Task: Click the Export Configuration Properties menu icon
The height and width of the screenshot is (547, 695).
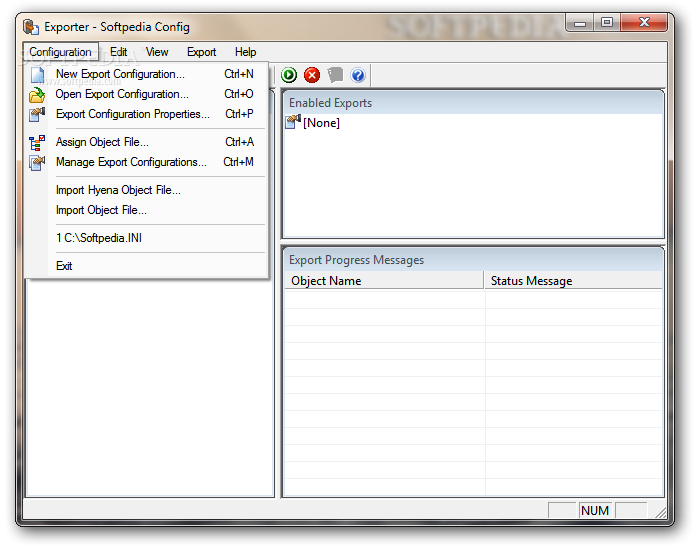Action: (37, 114)
